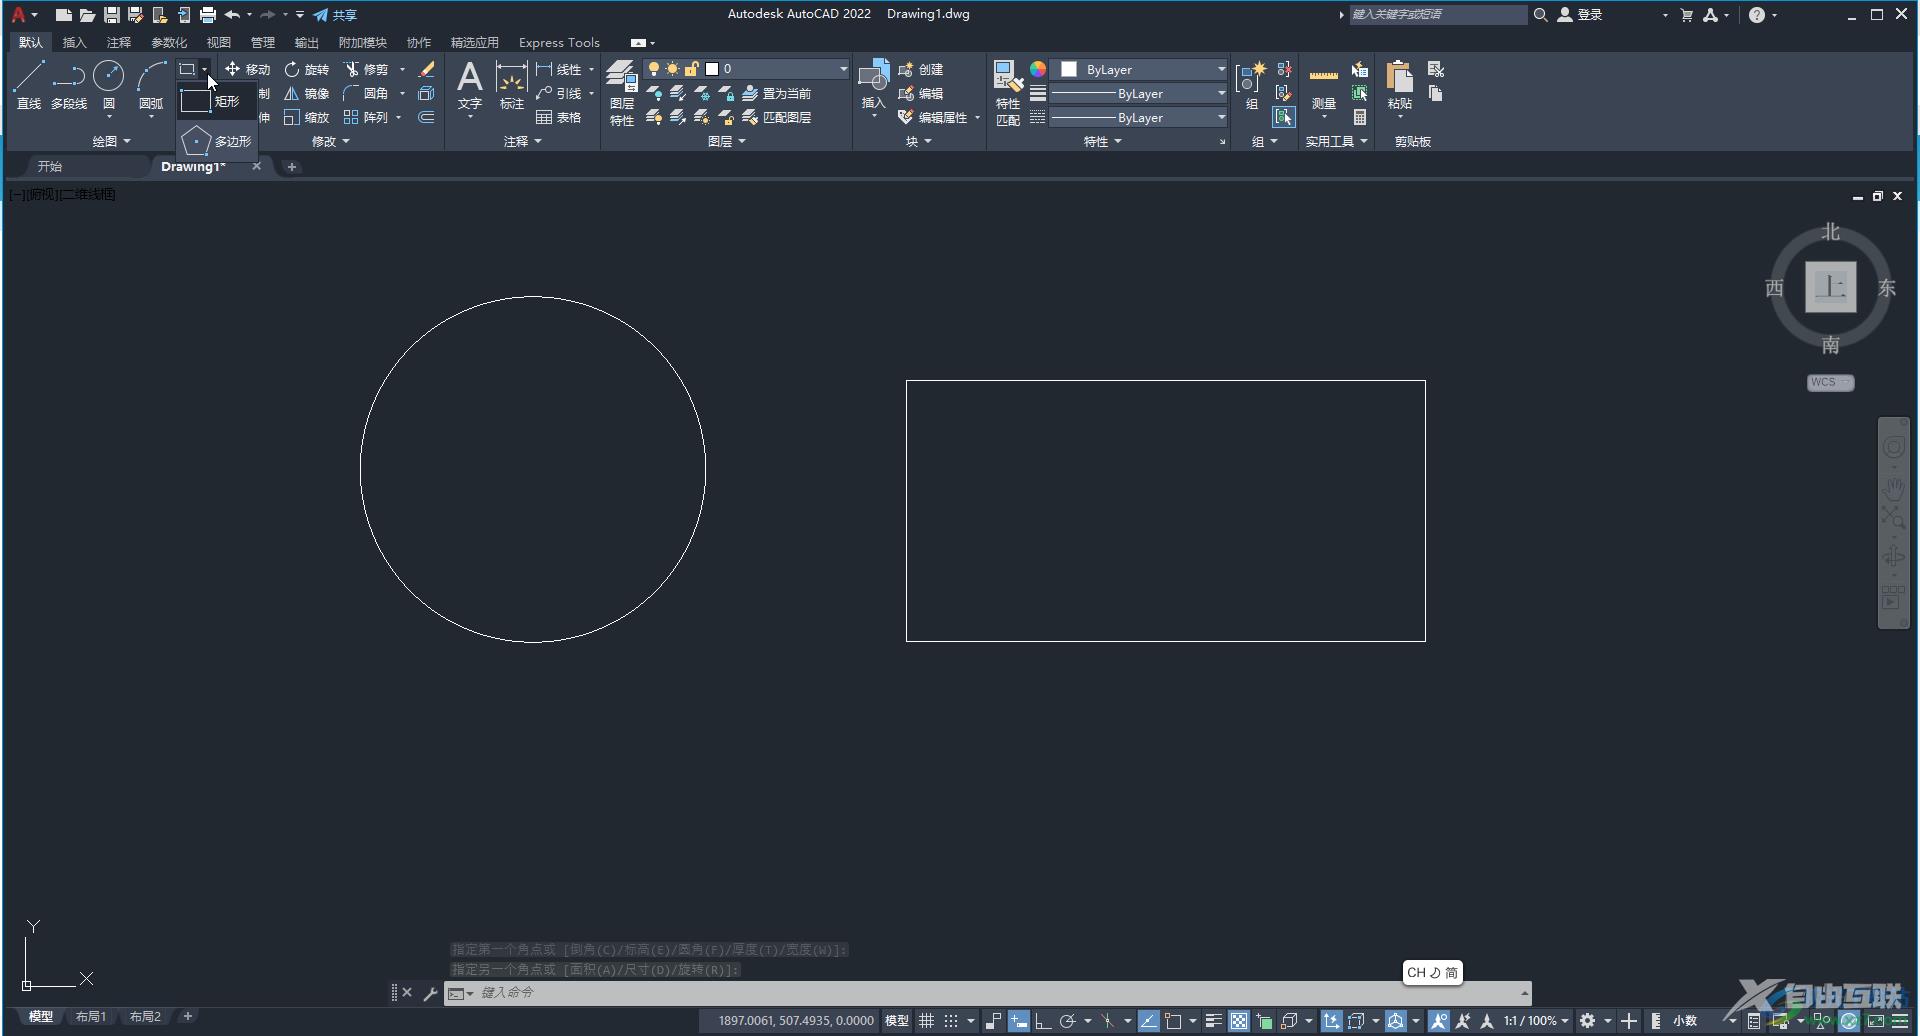Screen dimensions: 1920x1036
Task: Click the Share (共享) button
Action: 335,15
